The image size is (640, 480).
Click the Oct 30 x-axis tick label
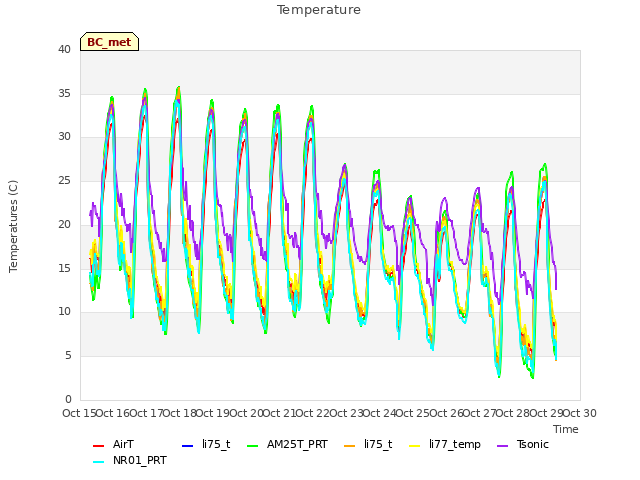point(580,413)
